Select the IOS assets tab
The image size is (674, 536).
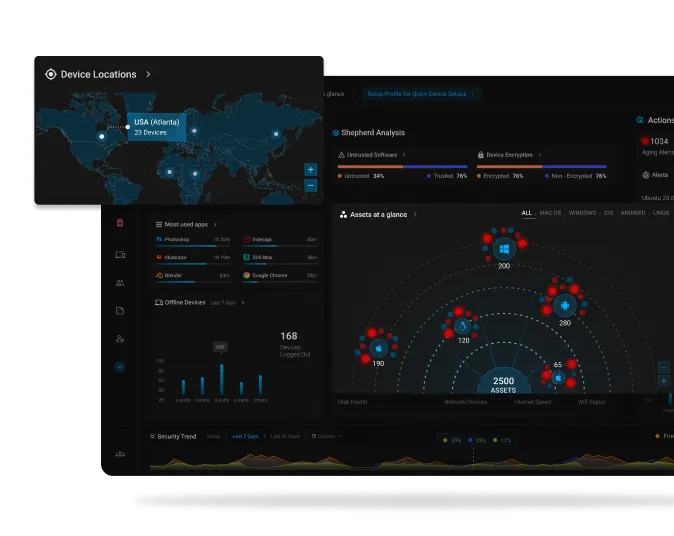tap(608, 213)
